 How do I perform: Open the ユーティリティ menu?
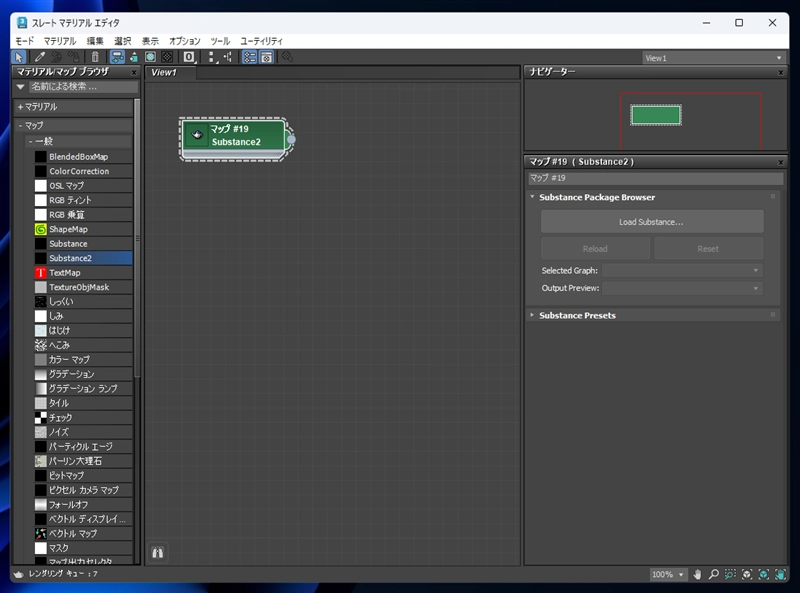(x=261, y=41)
